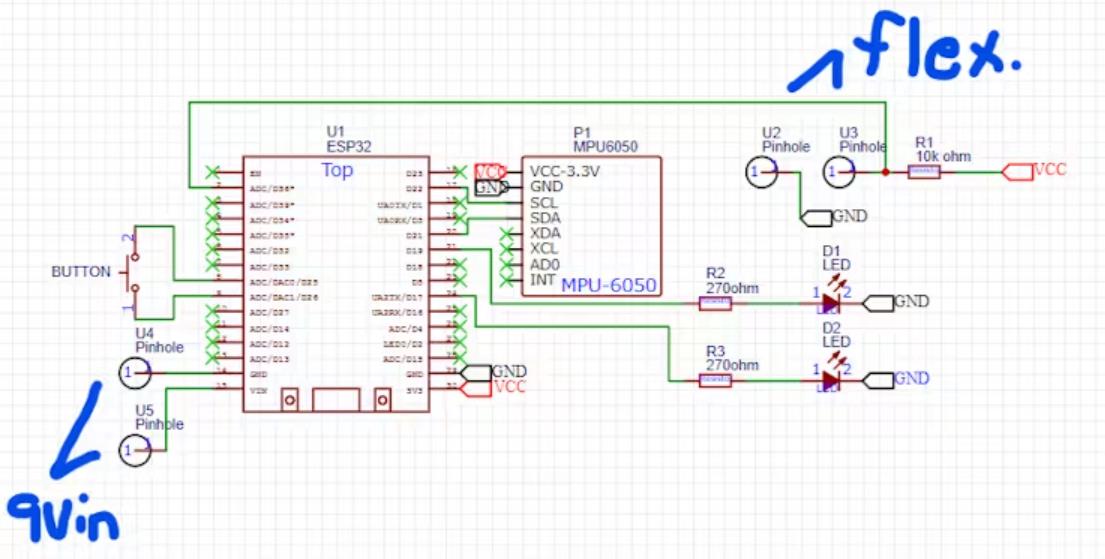Click the R1 designator label
Viewport: 1105px width, 559px height.
(924, 142)
